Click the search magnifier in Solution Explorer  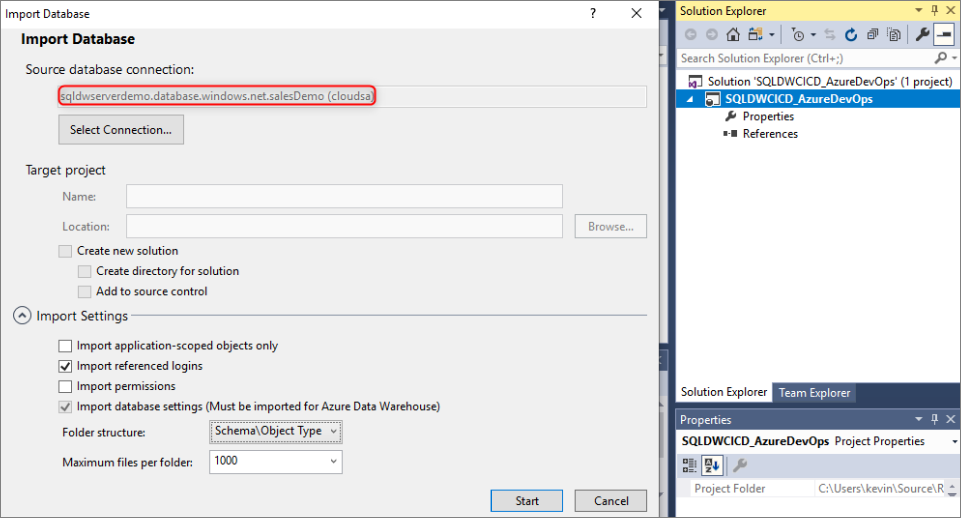coord(941,58)
